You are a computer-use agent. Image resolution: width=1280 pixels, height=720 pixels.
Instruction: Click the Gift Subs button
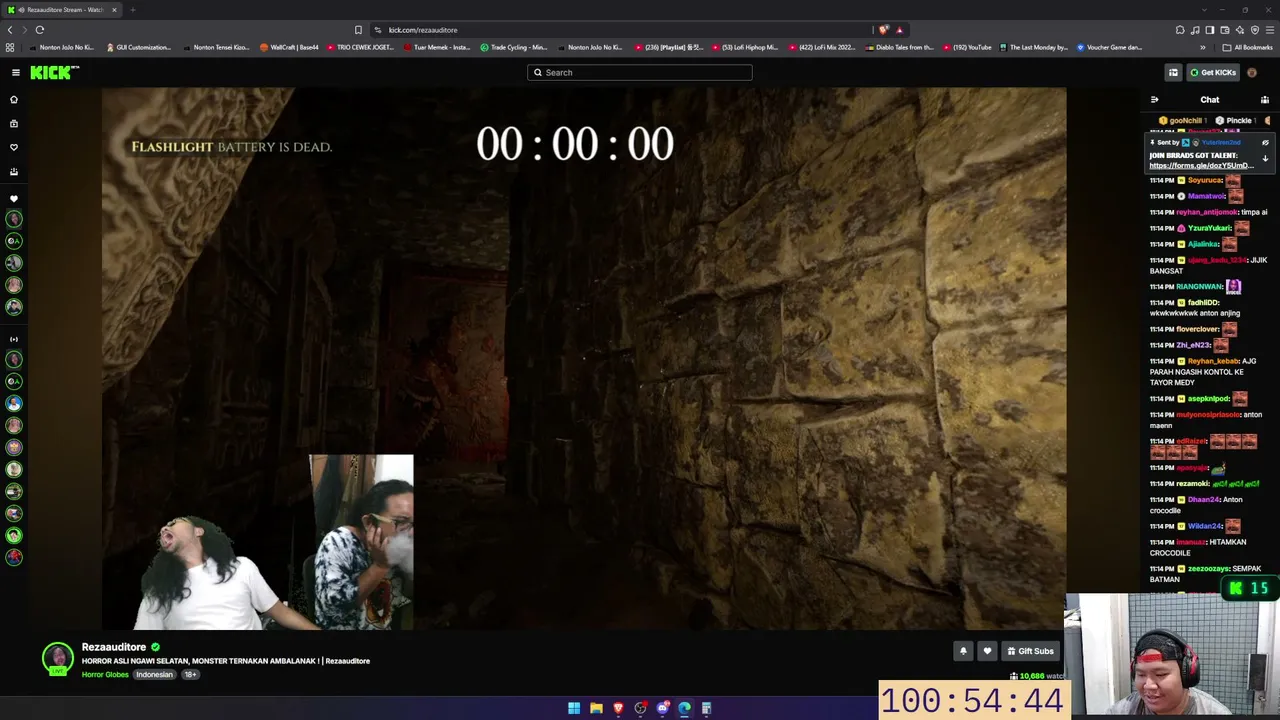point(1030,651)
